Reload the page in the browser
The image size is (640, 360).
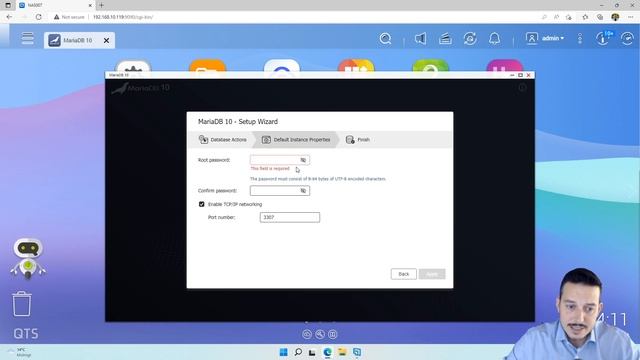click(38, 17)
